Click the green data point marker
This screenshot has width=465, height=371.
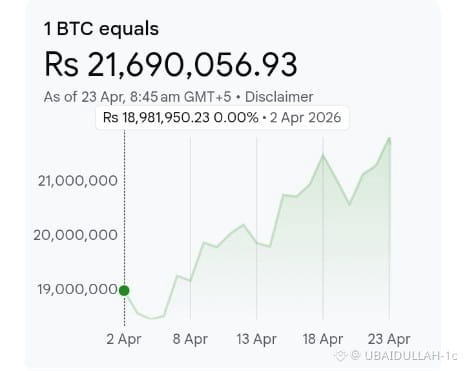click(x=124, y=291)
